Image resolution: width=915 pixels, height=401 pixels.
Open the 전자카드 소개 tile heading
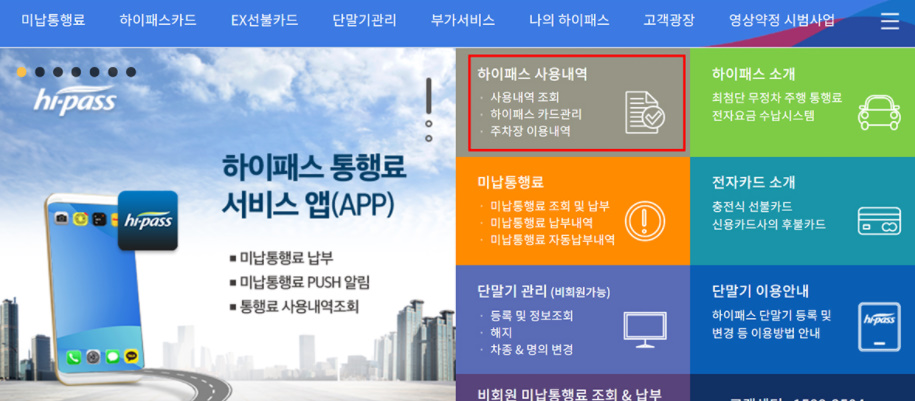pos(753,183)
